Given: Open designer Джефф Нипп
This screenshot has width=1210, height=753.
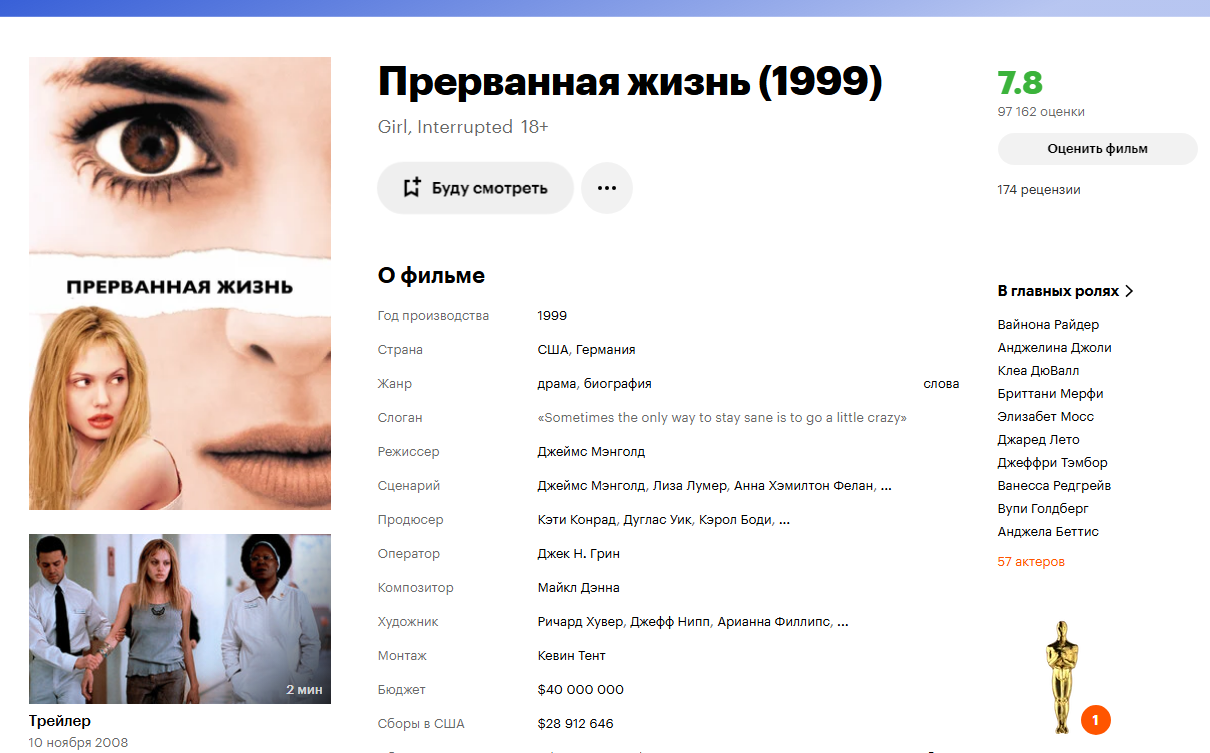Looking at the screenshot, I should (x=671, y=622).
